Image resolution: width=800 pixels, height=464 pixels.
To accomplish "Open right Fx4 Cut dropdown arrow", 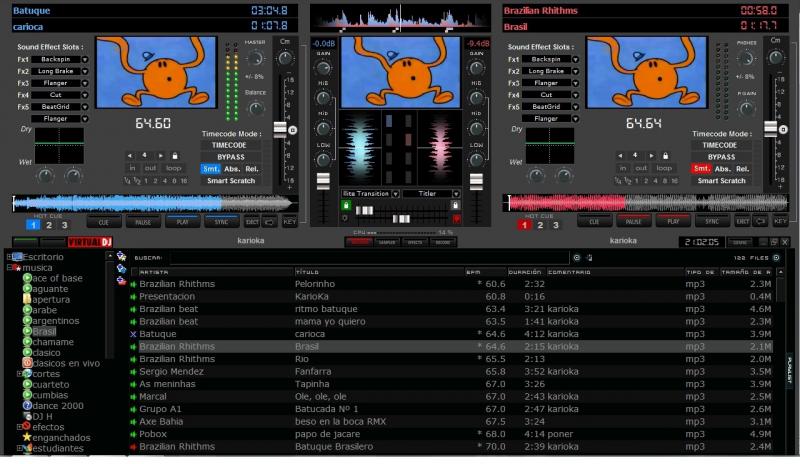I will [575, 95].
